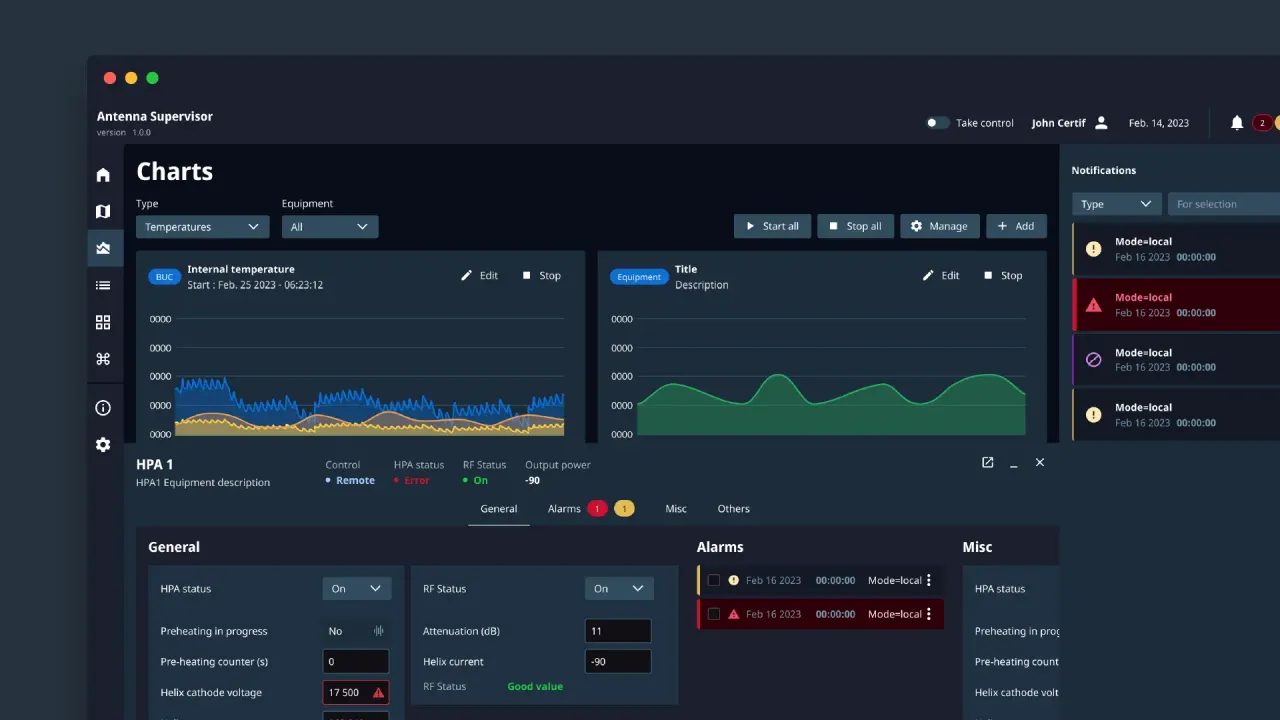
Task: Open the dashboard grid sidebar icon
Action: point(103,322)
